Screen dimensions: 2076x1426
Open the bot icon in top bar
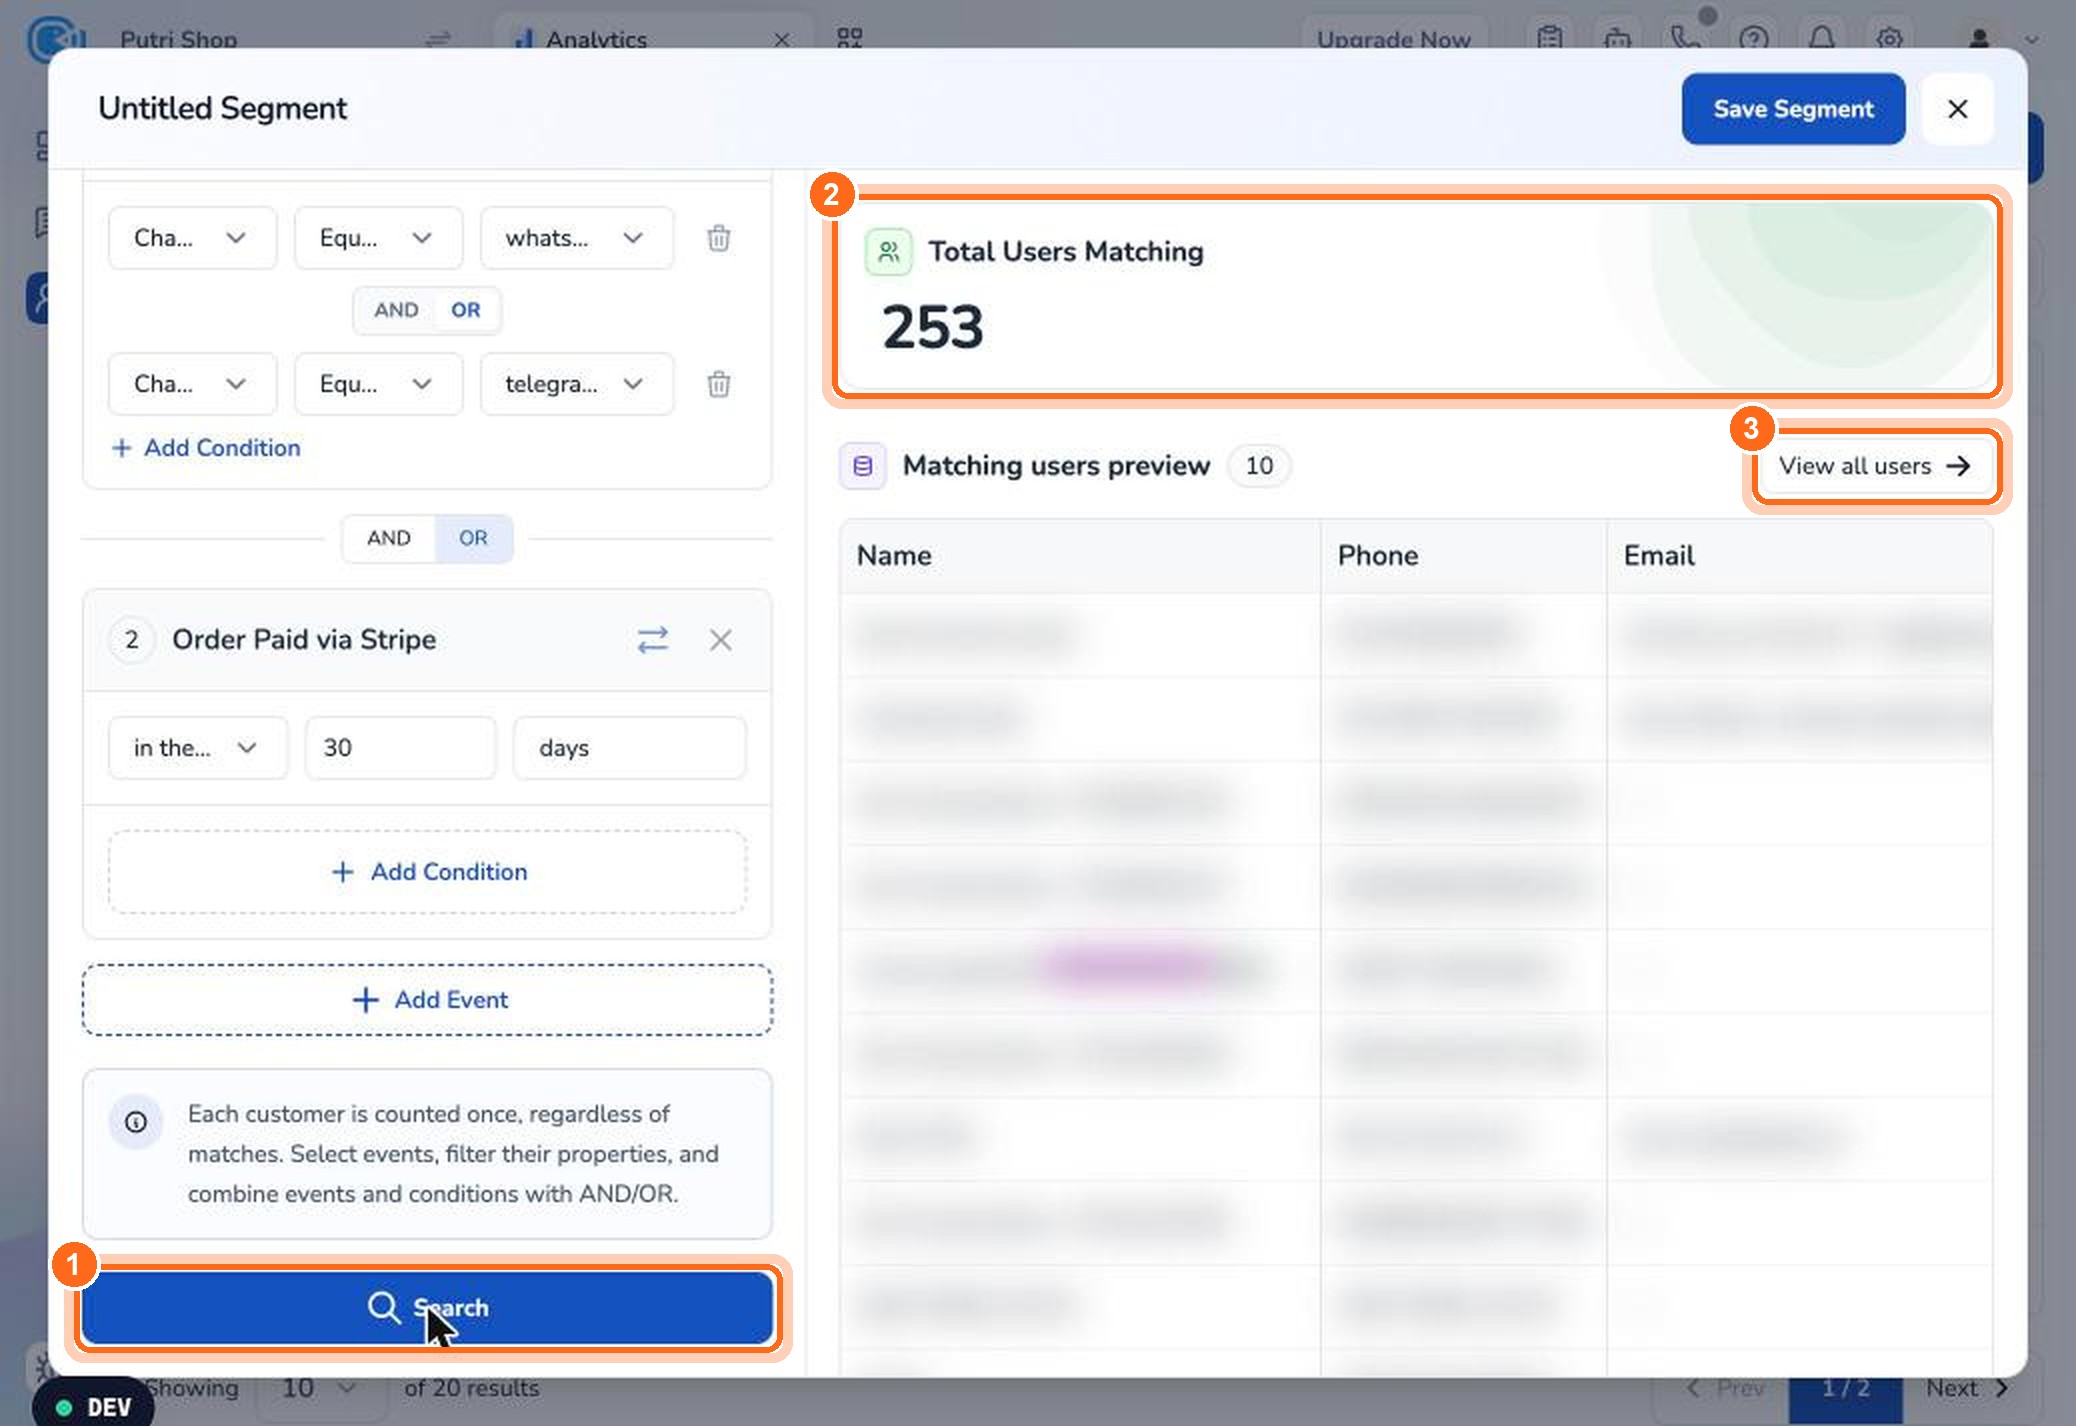point(1617,39)
